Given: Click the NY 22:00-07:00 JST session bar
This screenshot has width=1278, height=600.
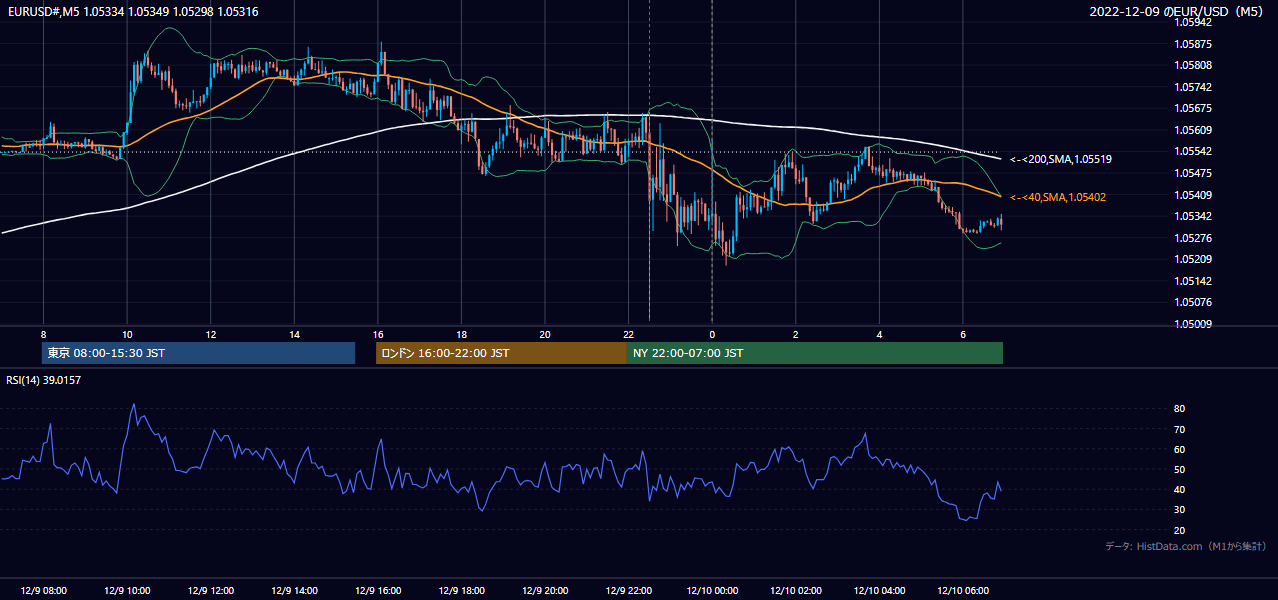Looking at the screenshot, I should [815, 353].
